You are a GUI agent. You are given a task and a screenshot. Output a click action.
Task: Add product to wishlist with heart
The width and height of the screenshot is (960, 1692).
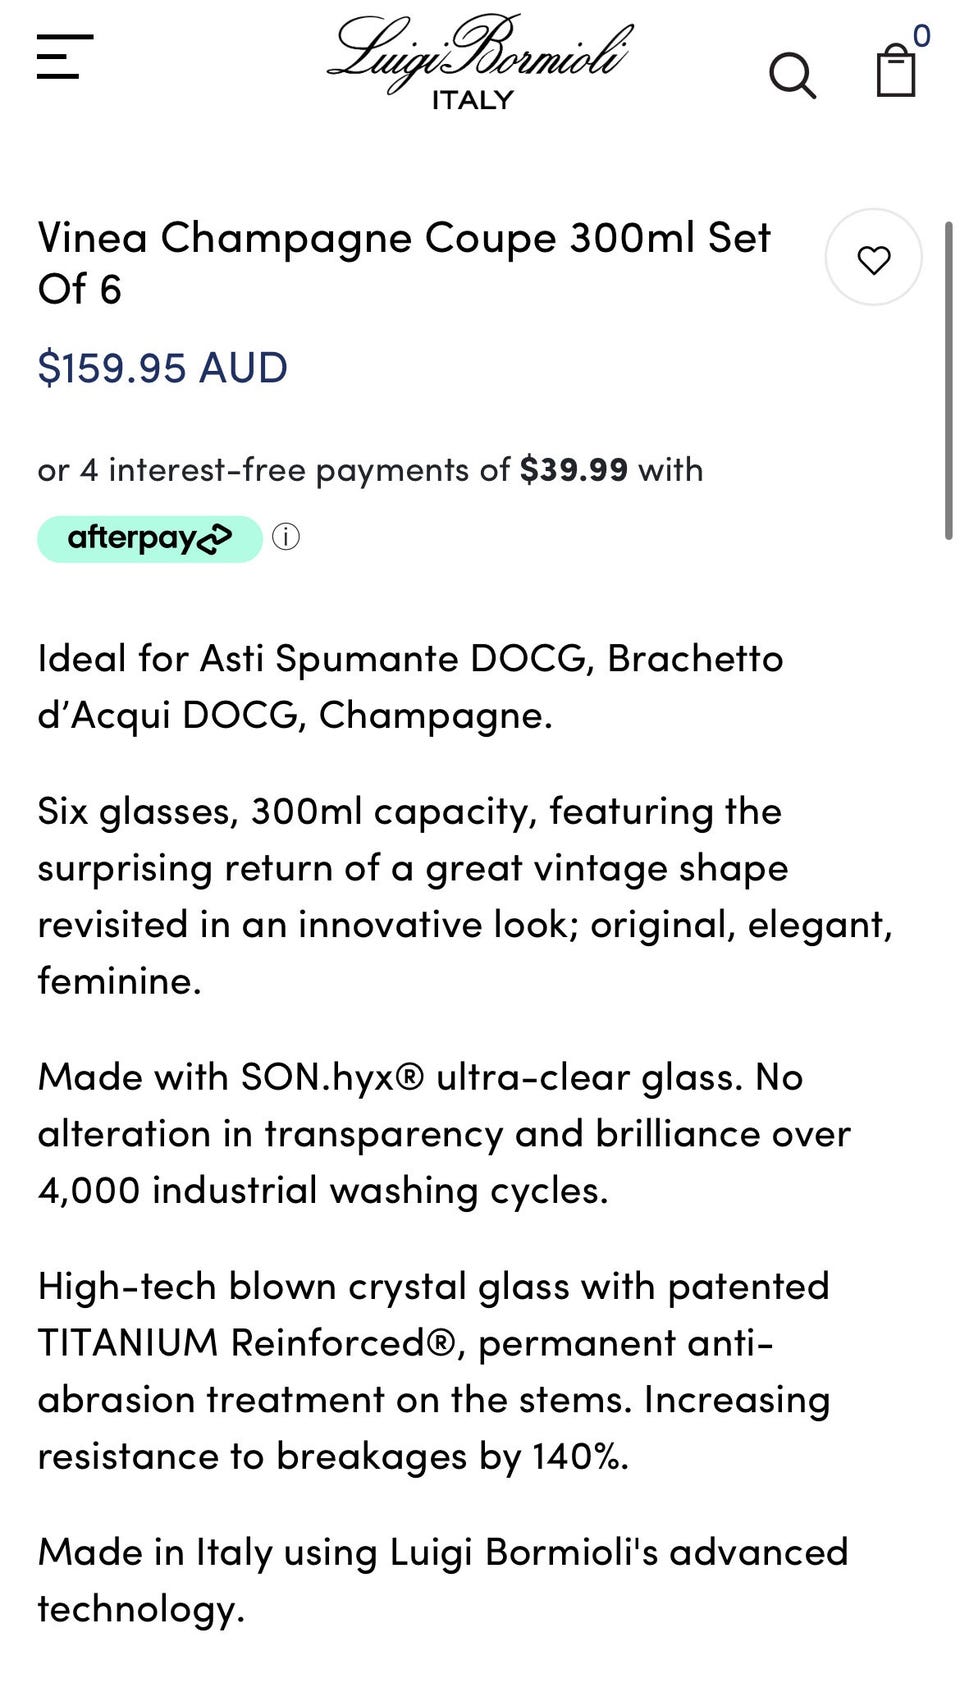click(x=873, y=258)
